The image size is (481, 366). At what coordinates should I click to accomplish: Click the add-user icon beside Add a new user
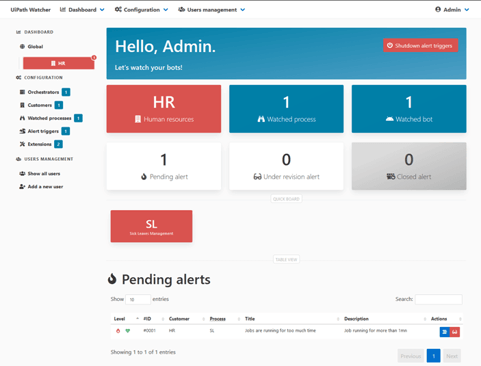(22, 187)
